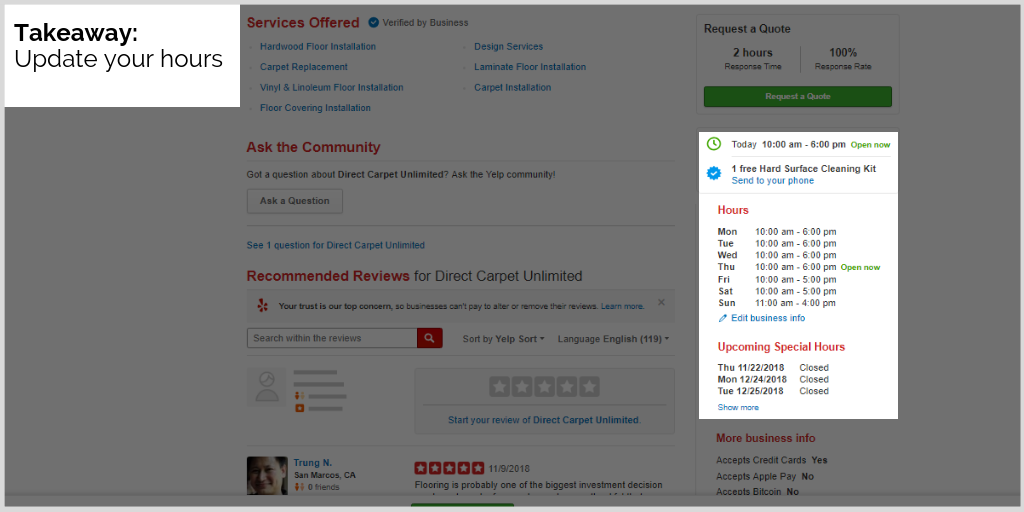Click the placeholder user avatar icon
Screen dimensions: 1024x512
pos(266,387)
